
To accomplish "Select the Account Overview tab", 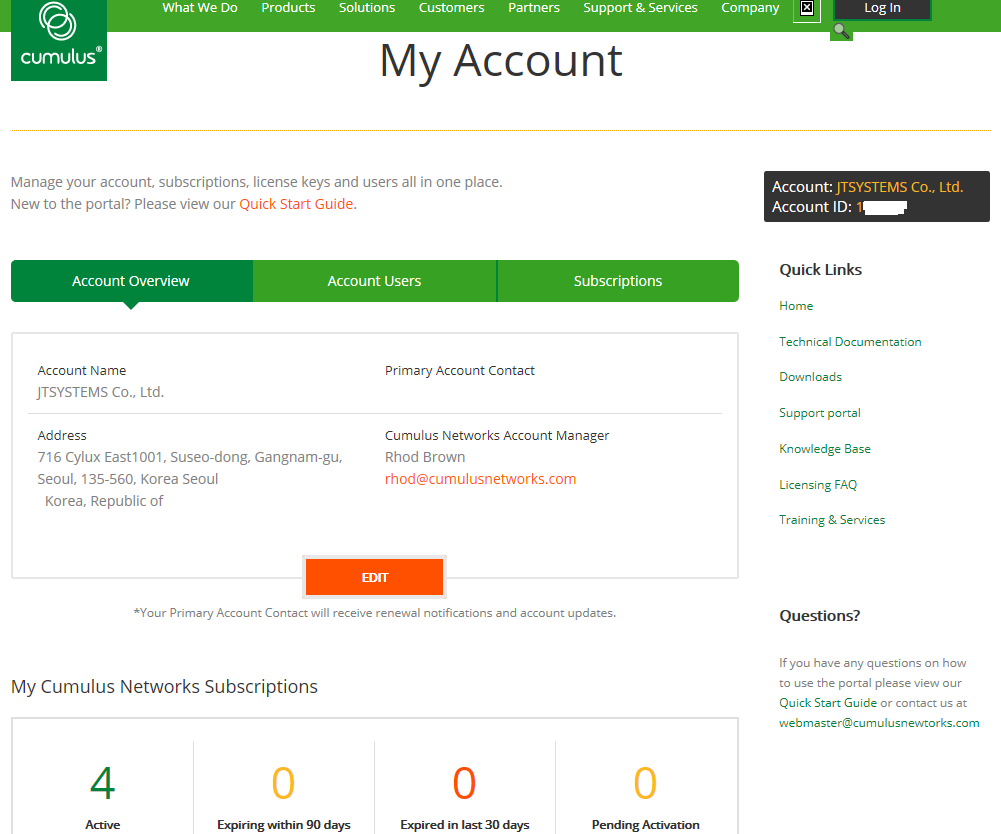I will tap(132, 281).
